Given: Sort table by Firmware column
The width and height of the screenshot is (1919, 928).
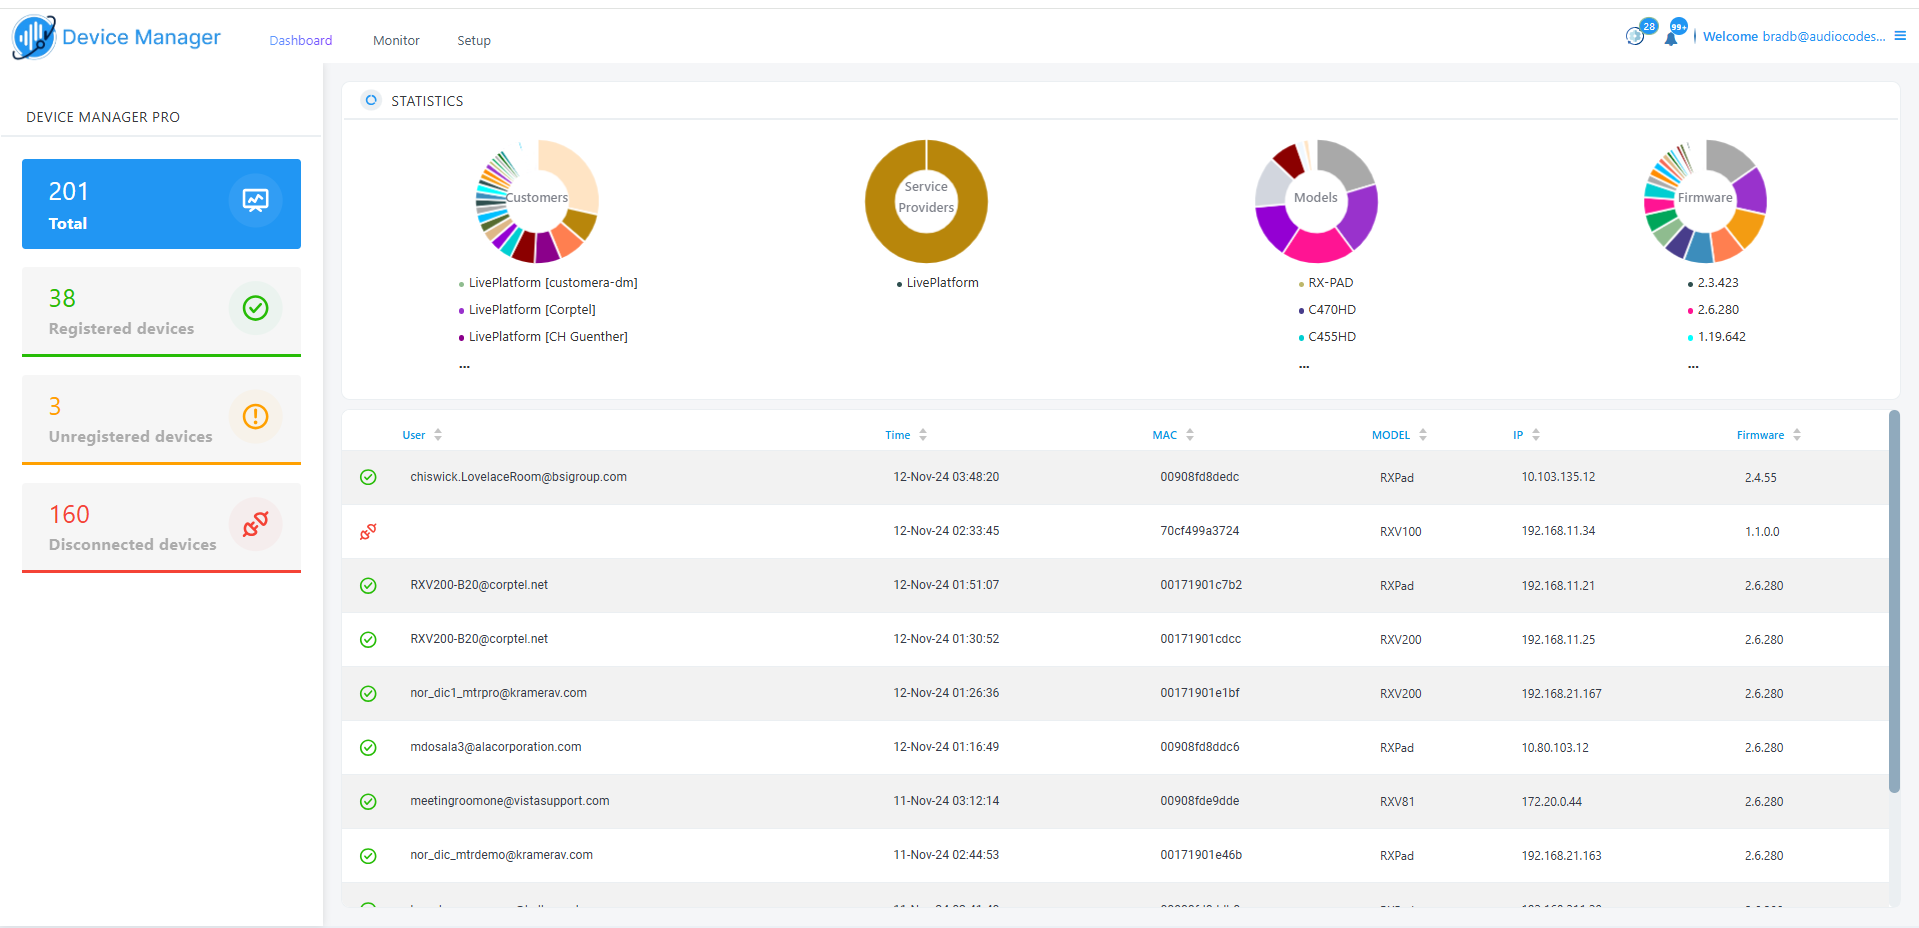Looking at the screenshot, I should (1768, 435).
